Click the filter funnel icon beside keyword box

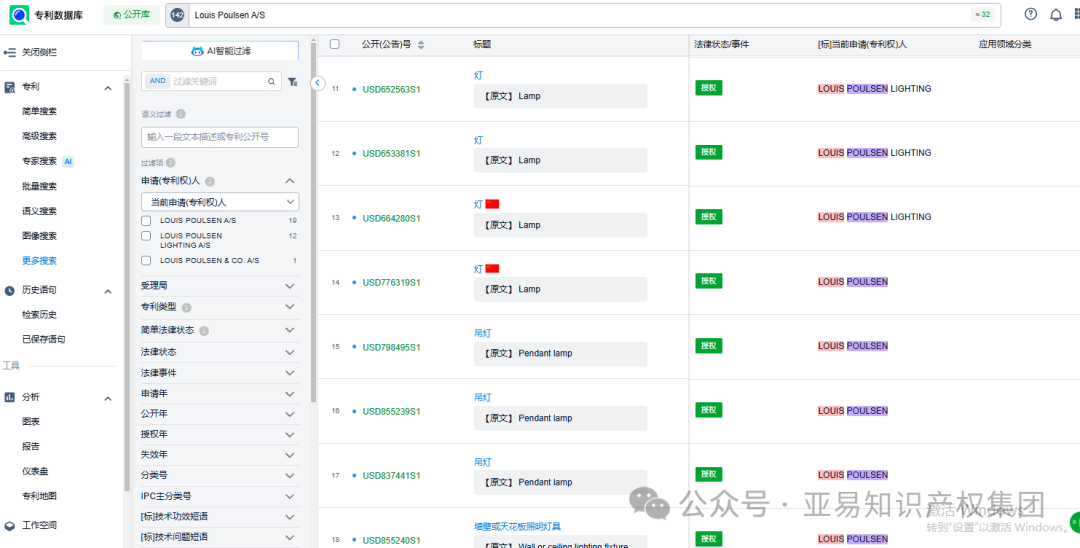[292, 82]
